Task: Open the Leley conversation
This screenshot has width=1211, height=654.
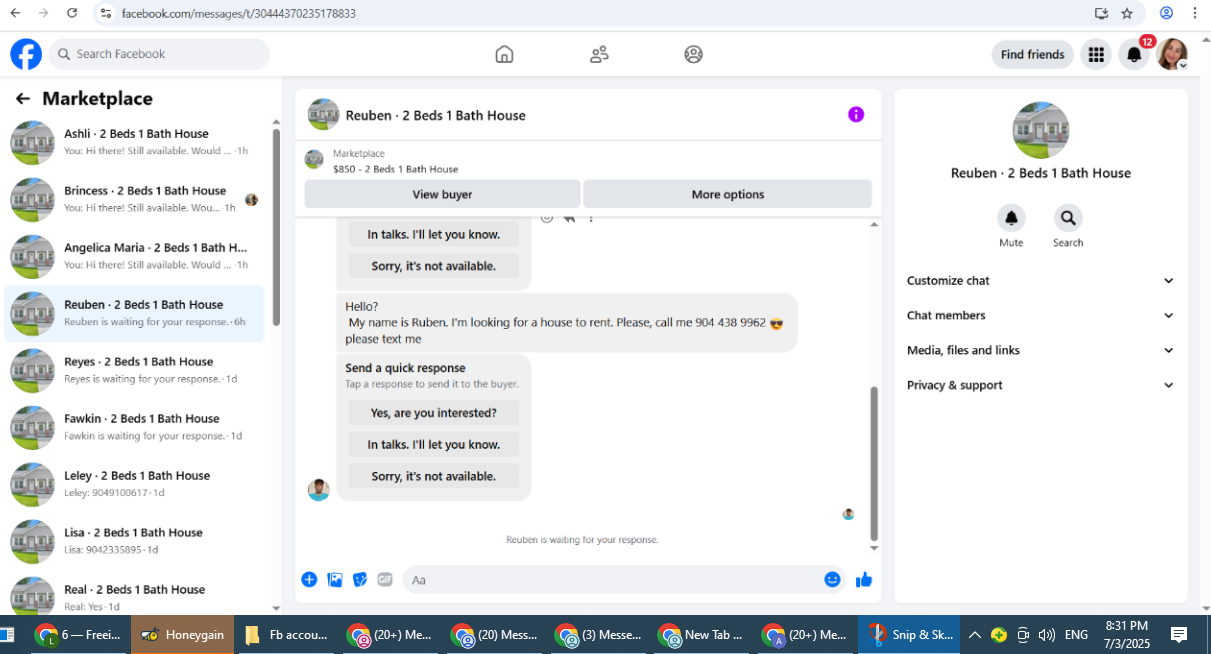Action: pos(135,484)
